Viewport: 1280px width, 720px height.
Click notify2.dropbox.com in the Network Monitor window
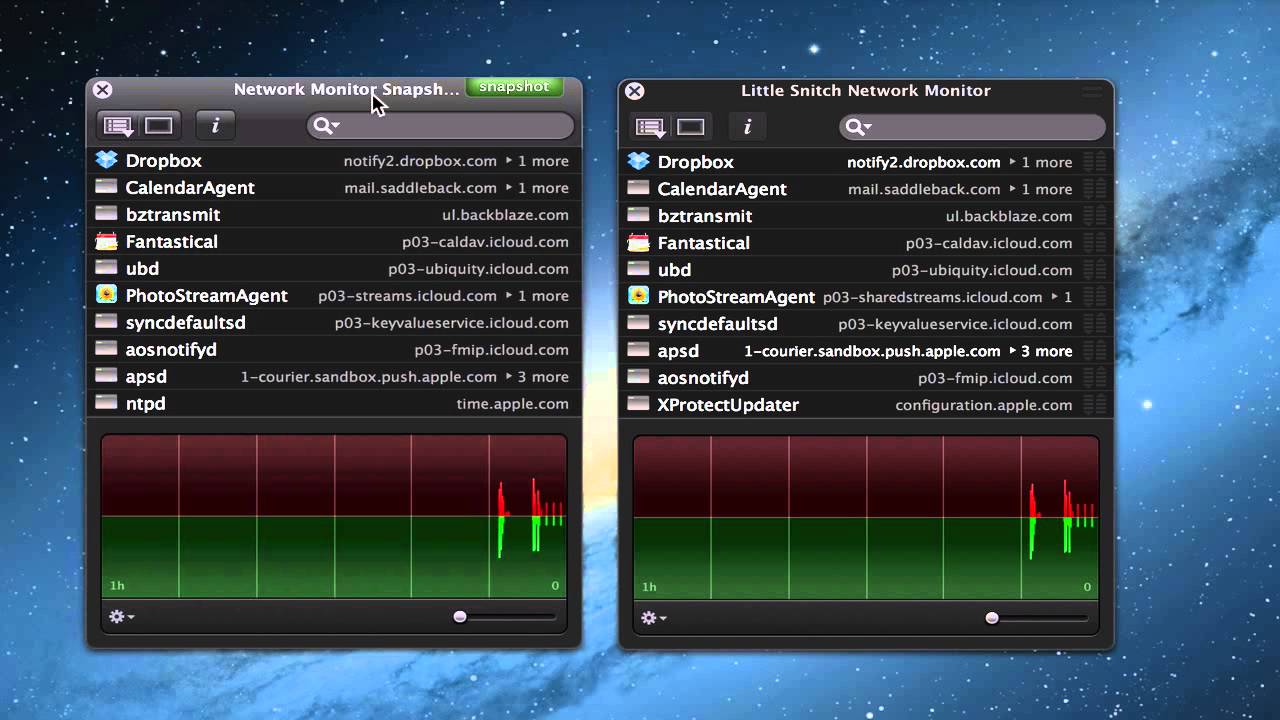pyautogui.click(x=923, y=162)
